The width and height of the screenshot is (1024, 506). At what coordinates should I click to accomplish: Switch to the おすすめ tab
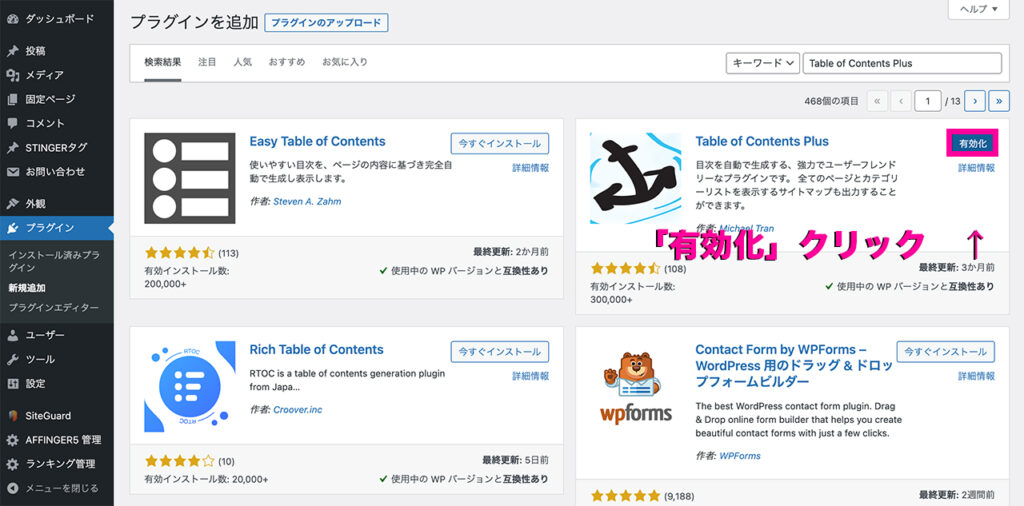pyautogui.click(x=287, y=63)
